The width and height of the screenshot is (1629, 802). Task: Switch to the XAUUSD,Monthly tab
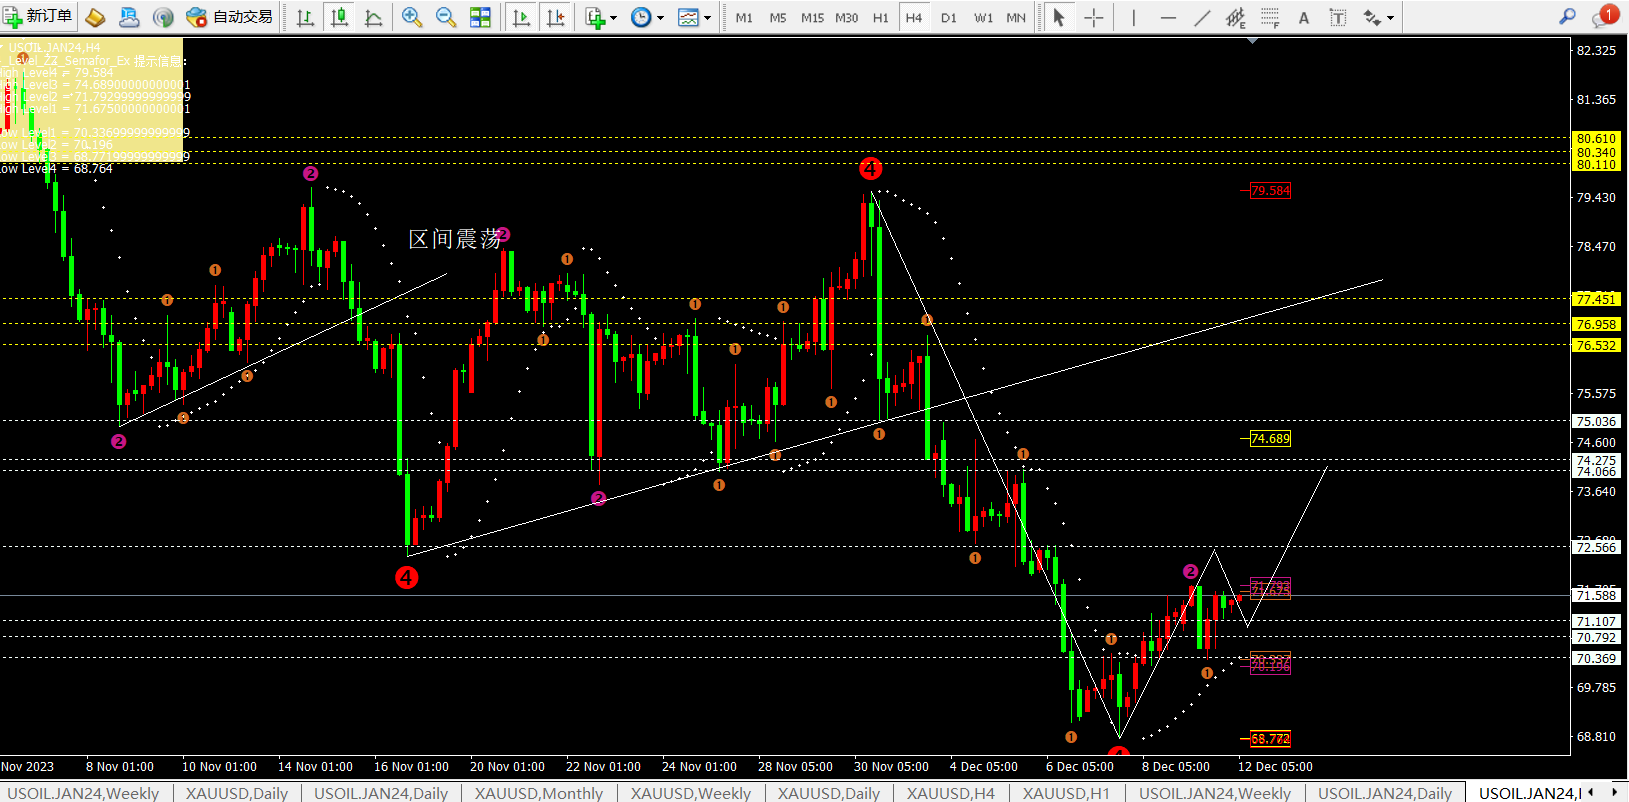pos(539,793)
